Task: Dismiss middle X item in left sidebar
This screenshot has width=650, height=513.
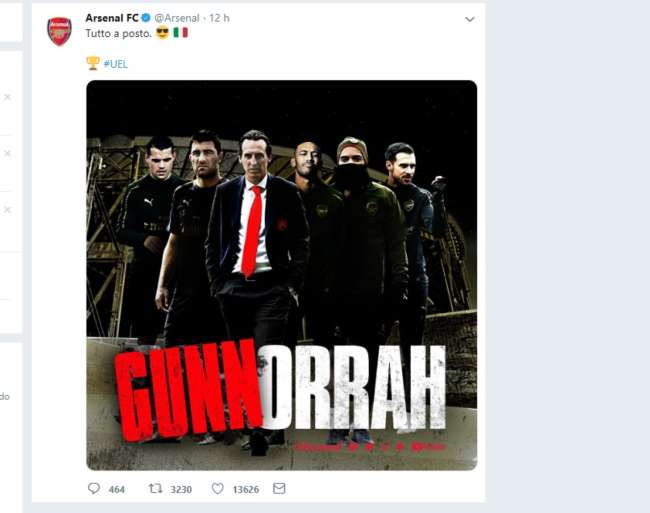Action: [x=7, y=153]
